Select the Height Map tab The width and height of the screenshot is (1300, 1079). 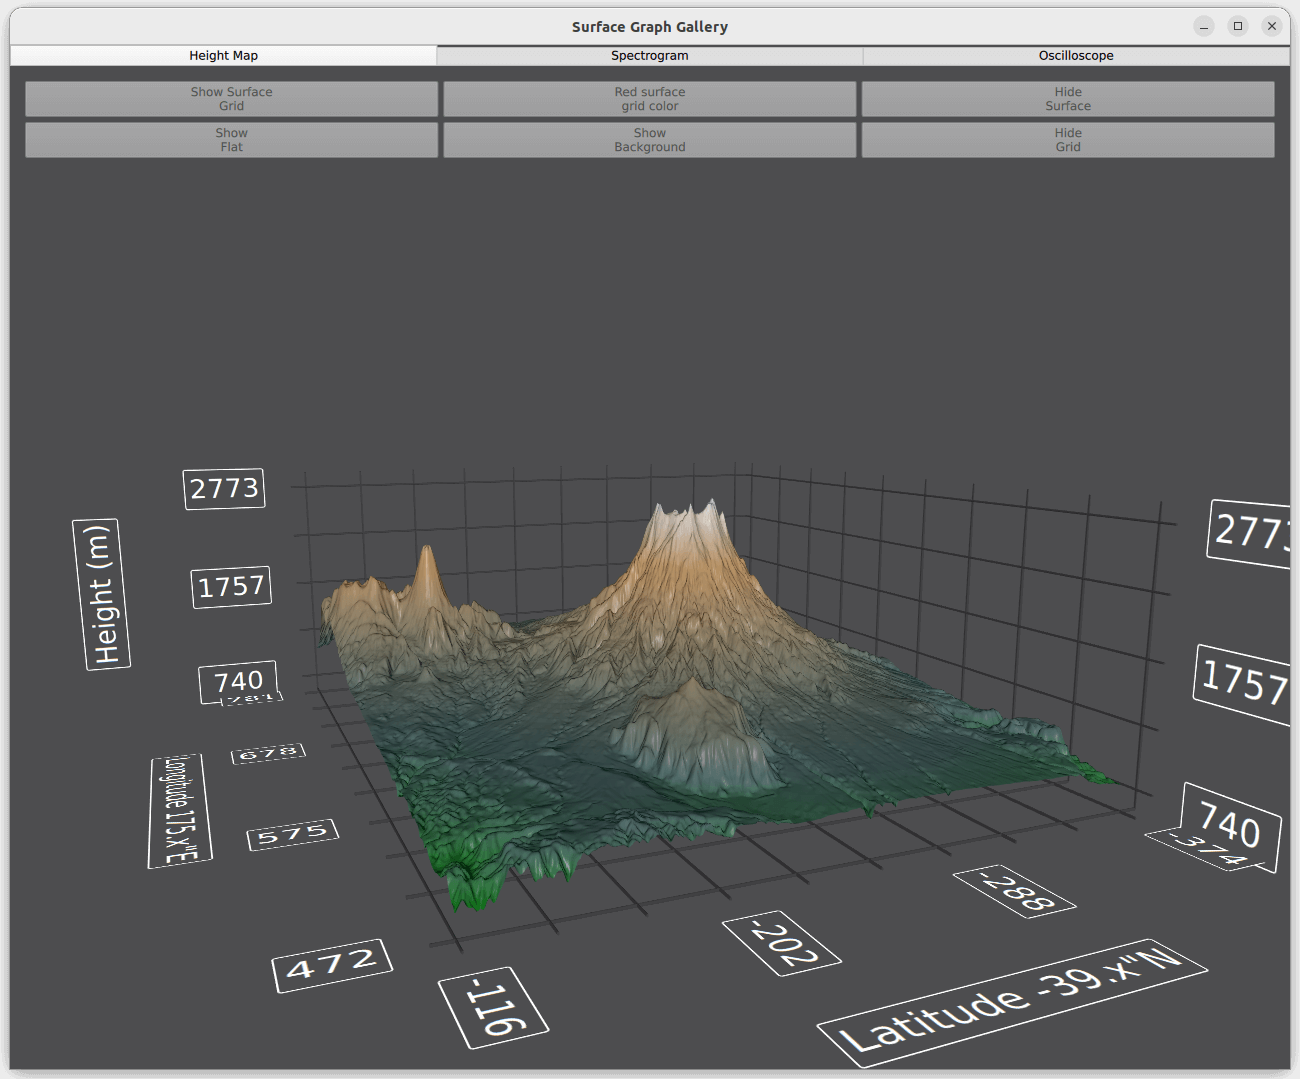[x=223, y=56]
